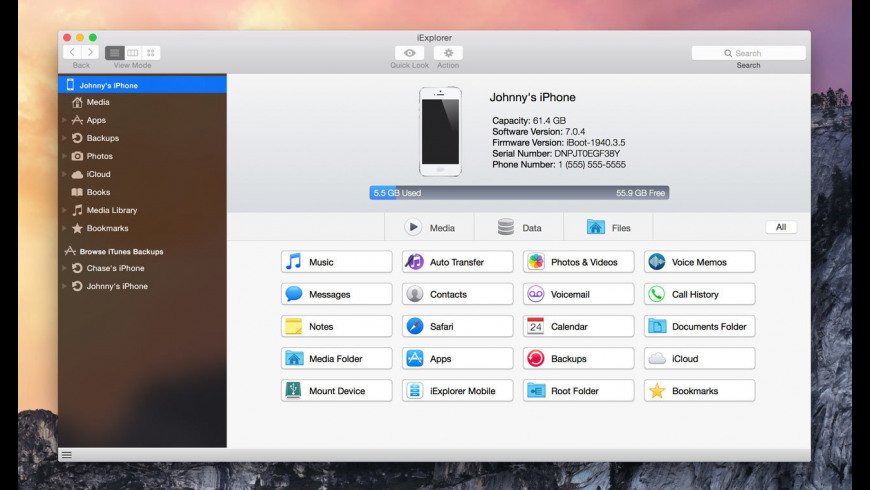Expand Chase's iPhone backup entry

tap(65, 268)
